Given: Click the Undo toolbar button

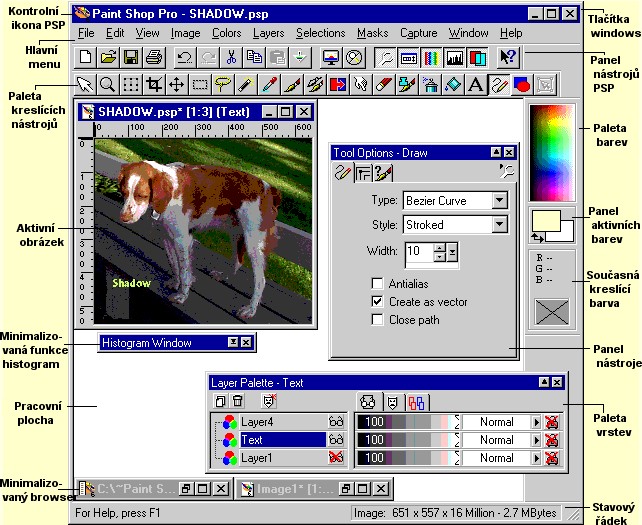Looking at the screenshot, I should 184,58.
